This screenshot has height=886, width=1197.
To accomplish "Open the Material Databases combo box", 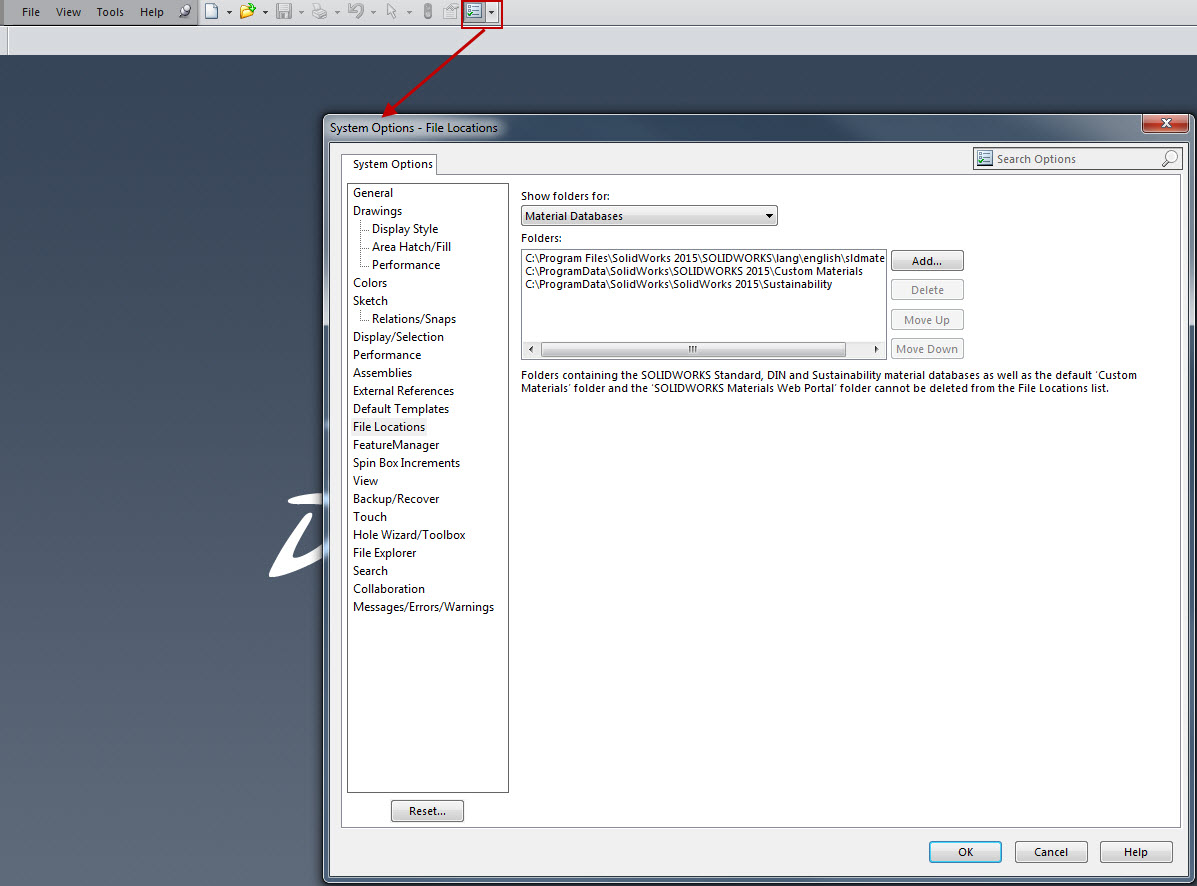I will coord(649,216).
